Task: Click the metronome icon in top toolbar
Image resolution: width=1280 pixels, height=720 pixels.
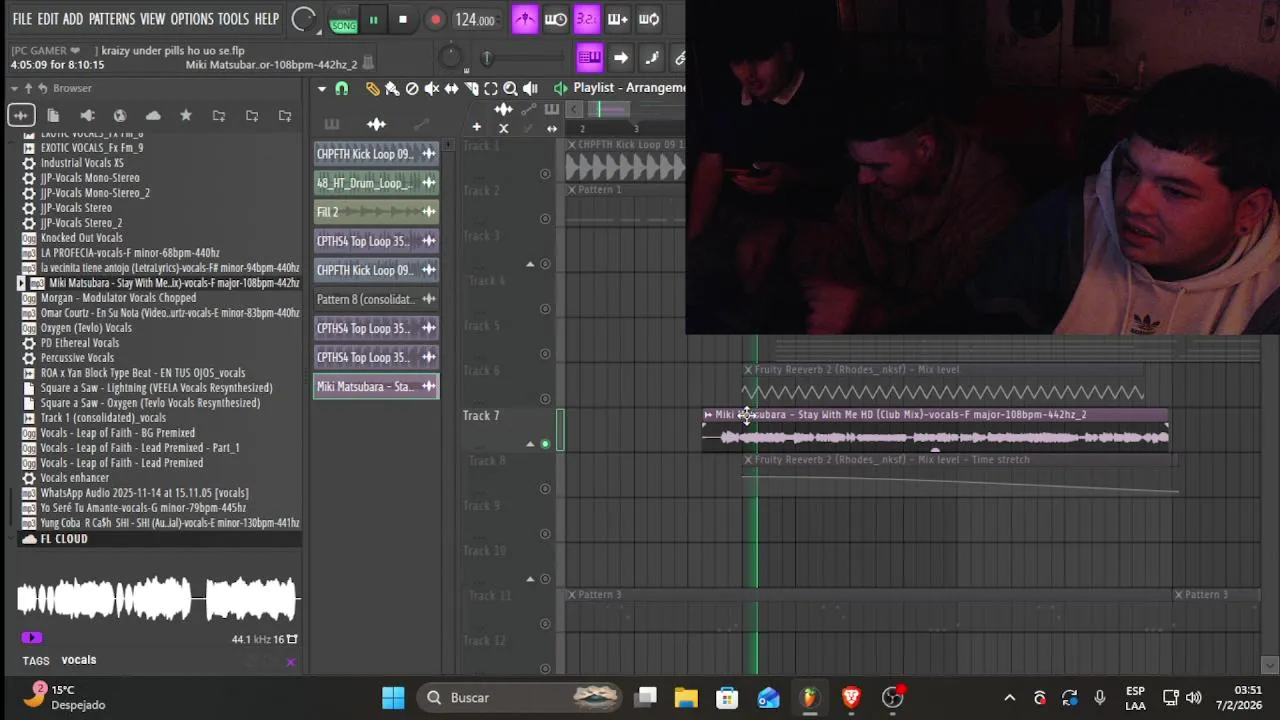Action: [525, 19]
